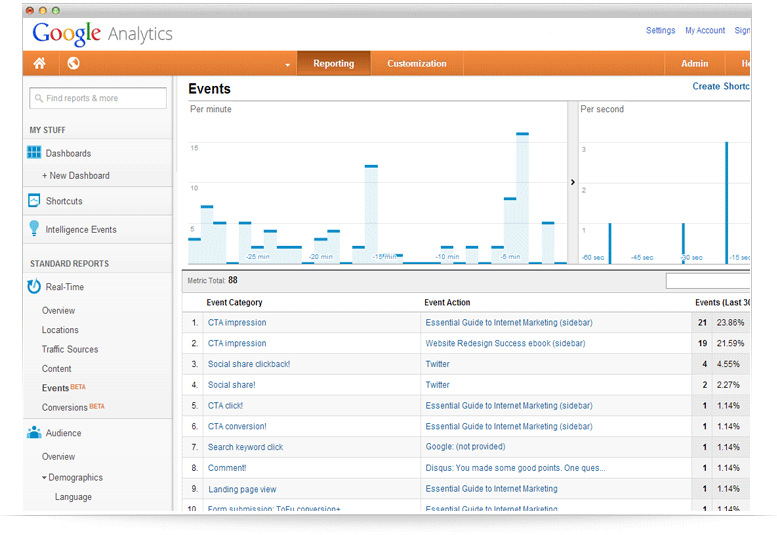Open the Locations report
The width and height of the screenshot is (777, 535).
click(60, 330)
